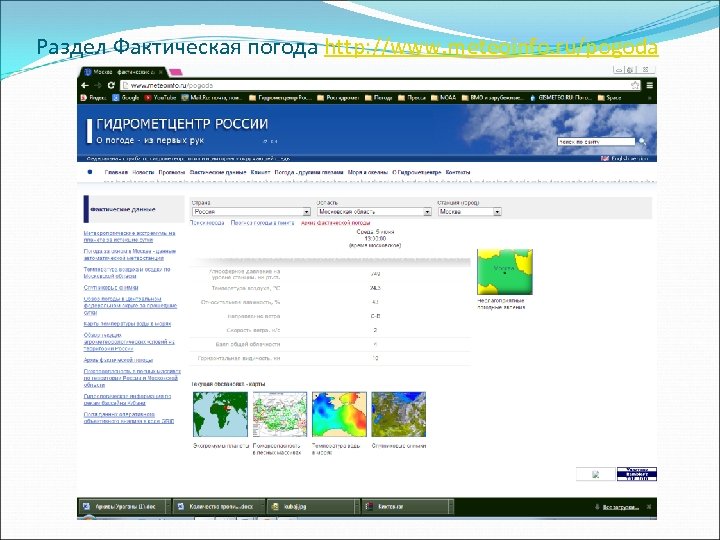Click the English version flag icon
Screen dimensions: 720x540
(x=605, y=158)
